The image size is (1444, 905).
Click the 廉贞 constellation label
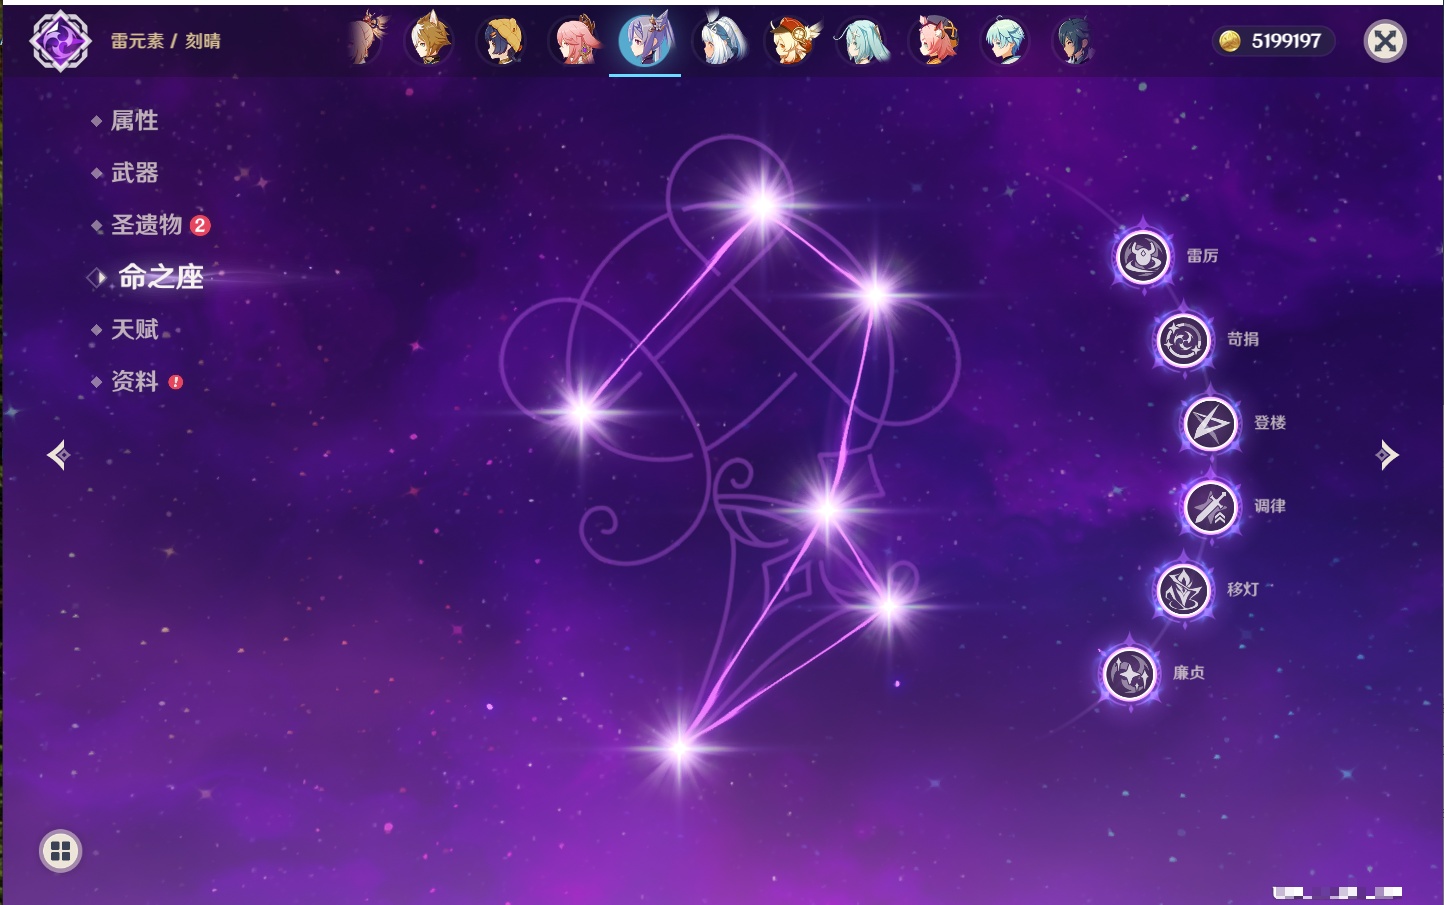click(x=1189, y=672)
